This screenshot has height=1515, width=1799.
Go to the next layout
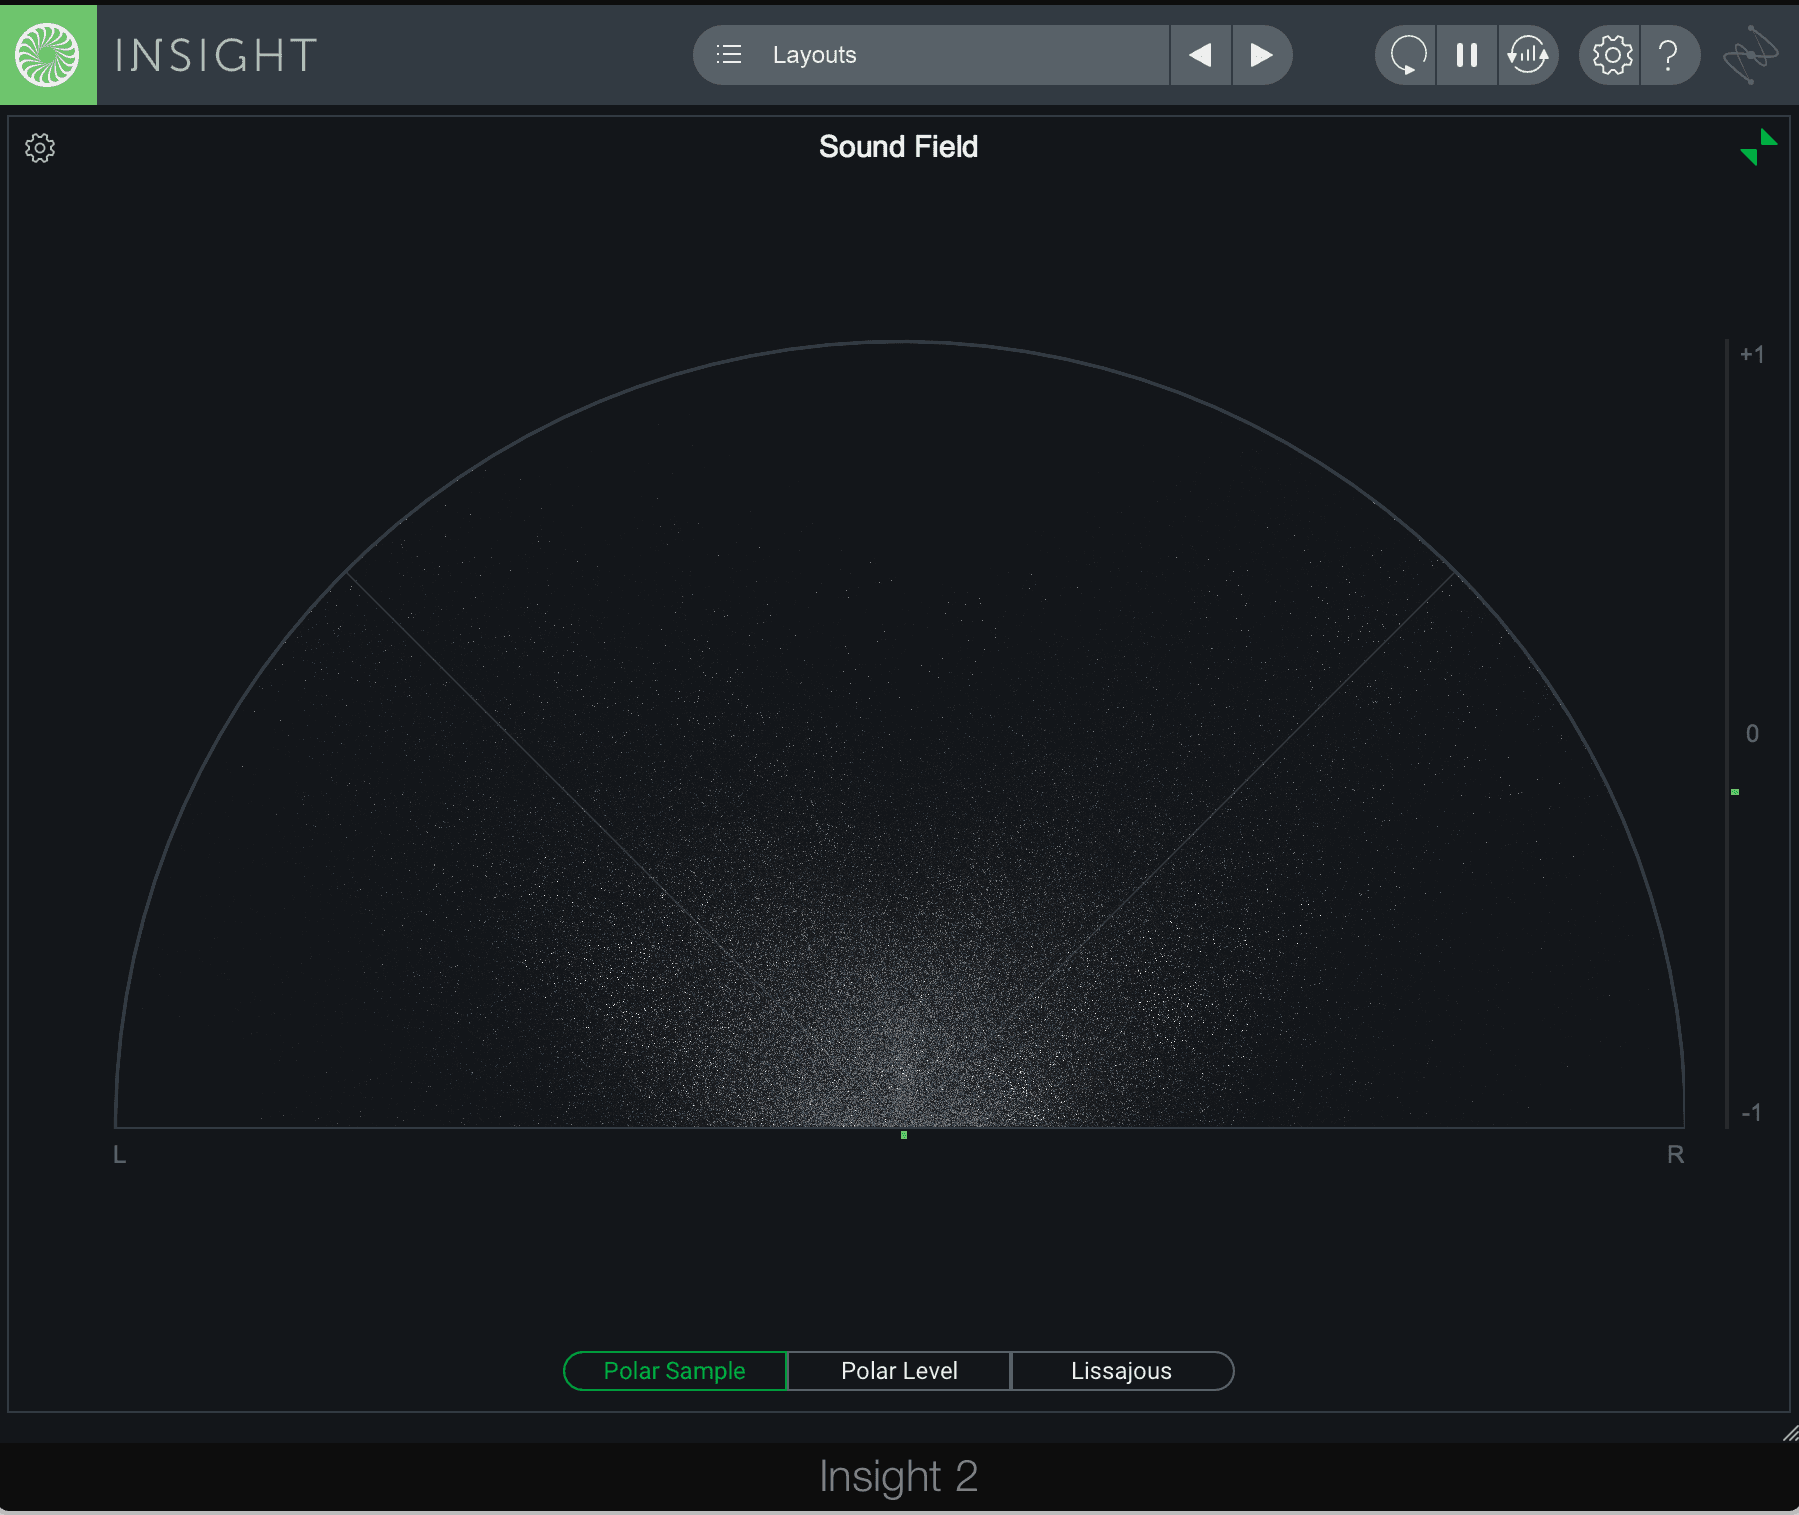1262,55
